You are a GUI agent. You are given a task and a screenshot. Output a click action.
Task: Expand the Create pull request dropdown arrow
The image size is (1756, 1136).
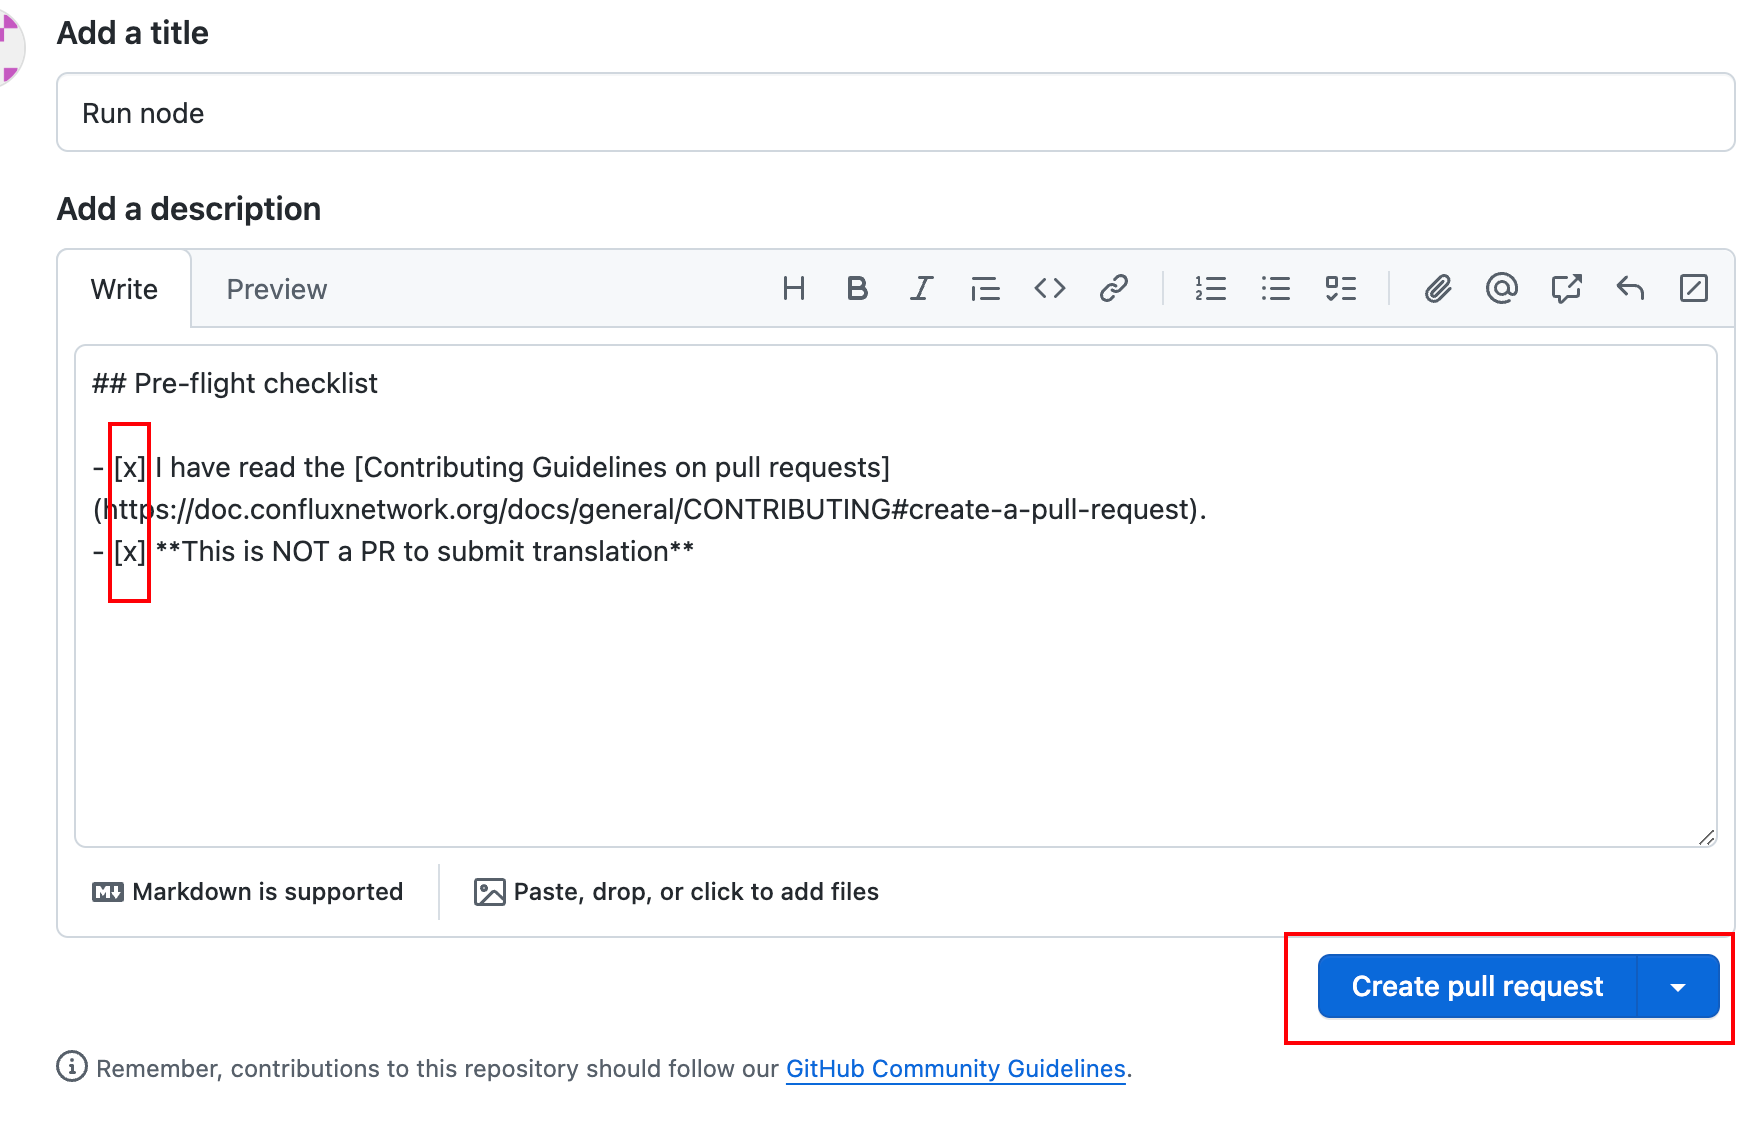[x=1678, y=986]
